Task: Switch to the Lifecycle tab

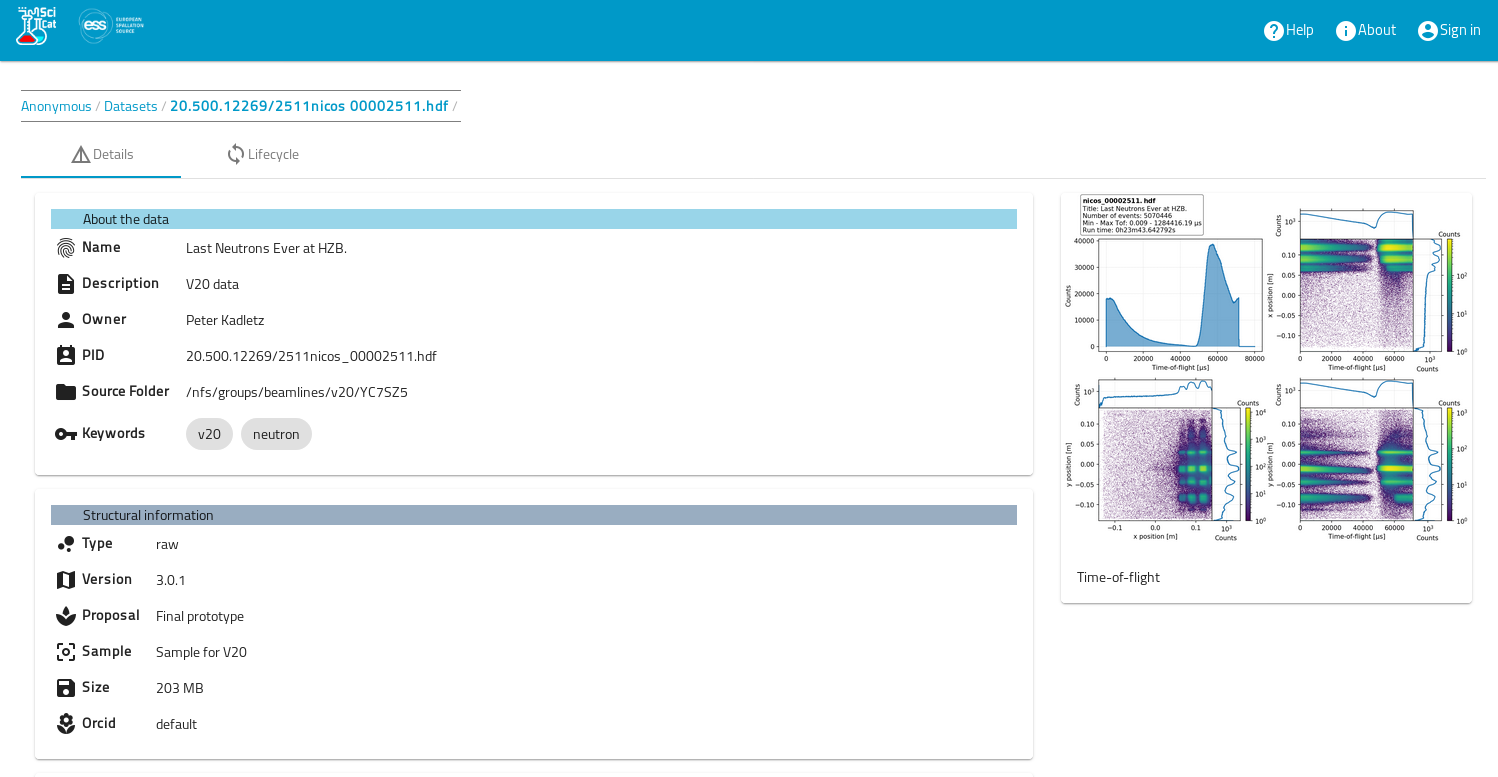Action: tap(262, 154)
